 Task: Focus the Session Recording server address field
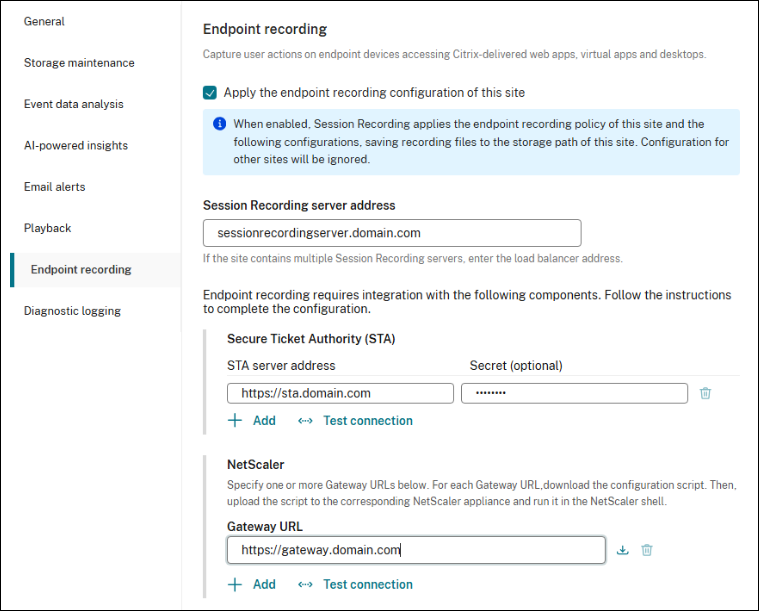(392, 233)
